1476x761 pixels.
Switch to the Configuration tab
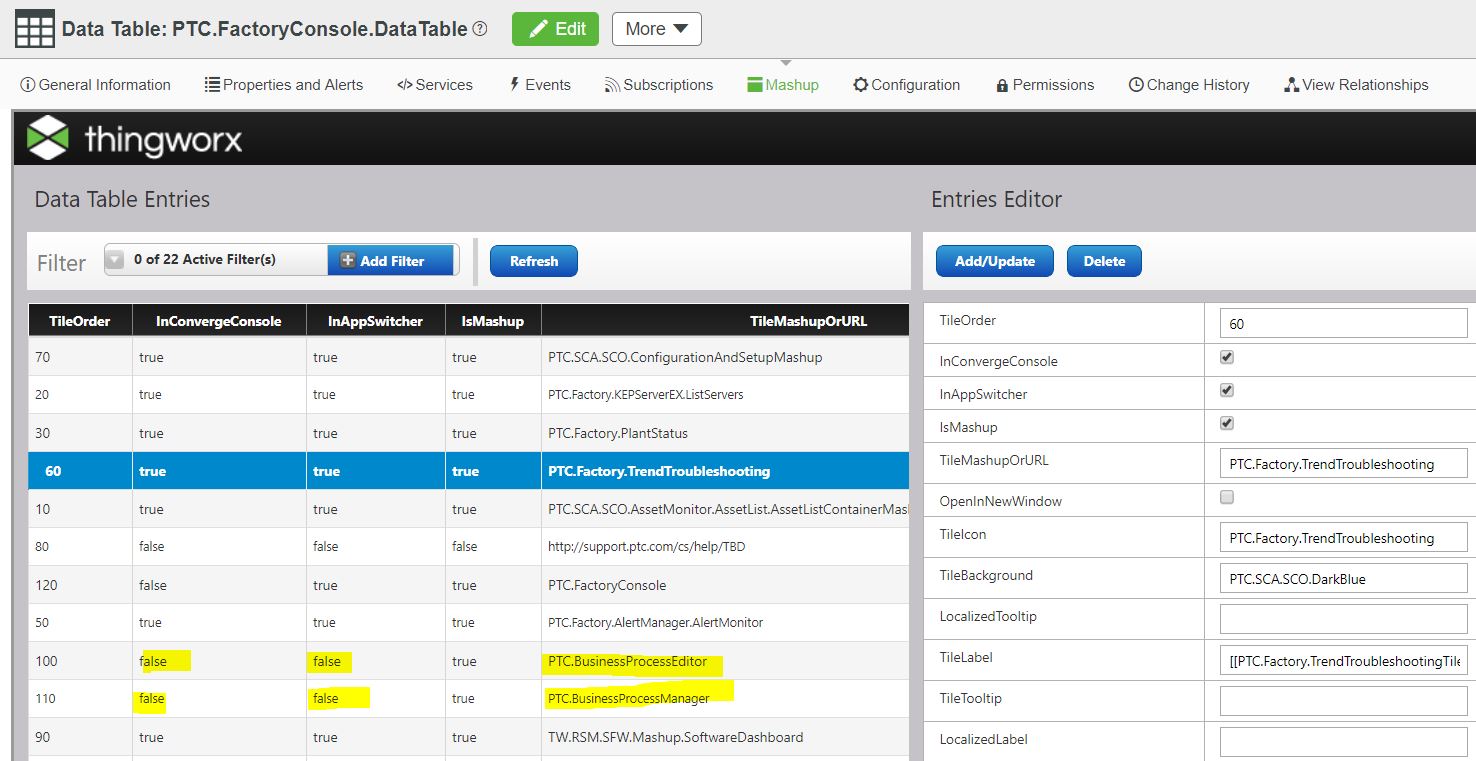tap(906, 85)
